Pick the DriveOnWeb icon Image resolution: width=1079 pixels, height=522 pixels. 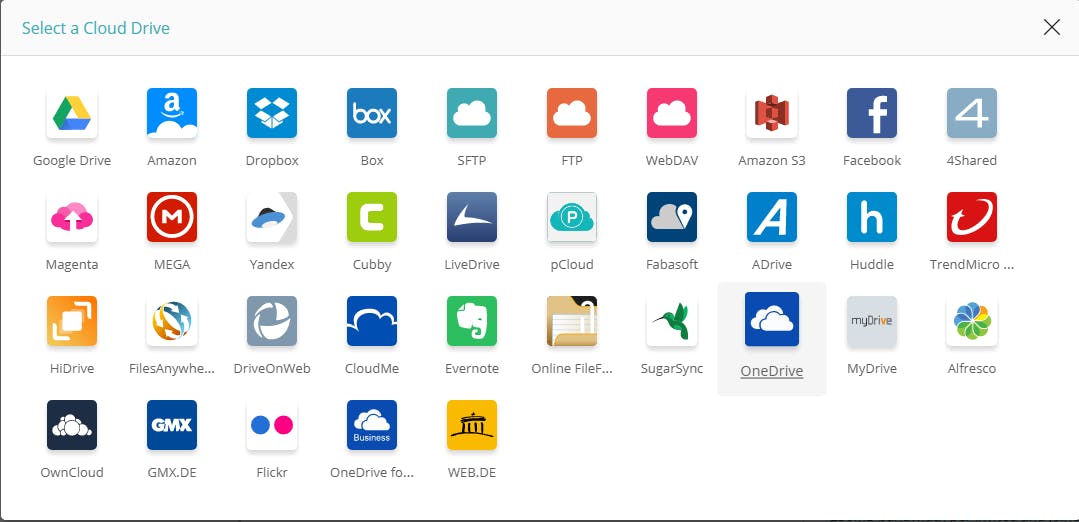pyautogui.click(x=272, y=320)
